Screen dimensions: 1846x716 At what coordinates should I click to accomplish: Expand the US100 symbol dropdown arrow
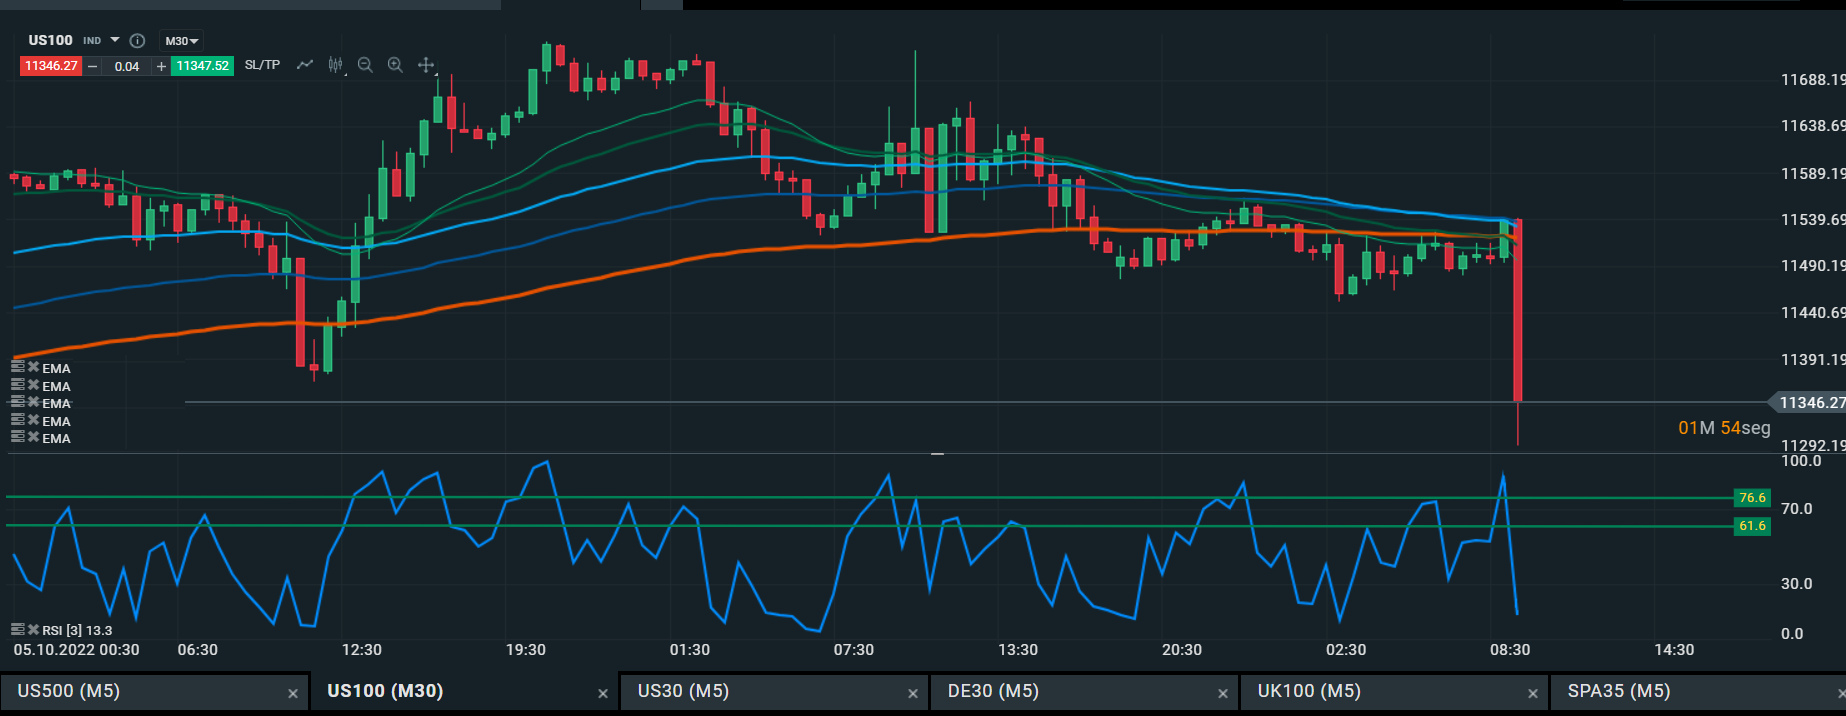[x=115, y=40]
